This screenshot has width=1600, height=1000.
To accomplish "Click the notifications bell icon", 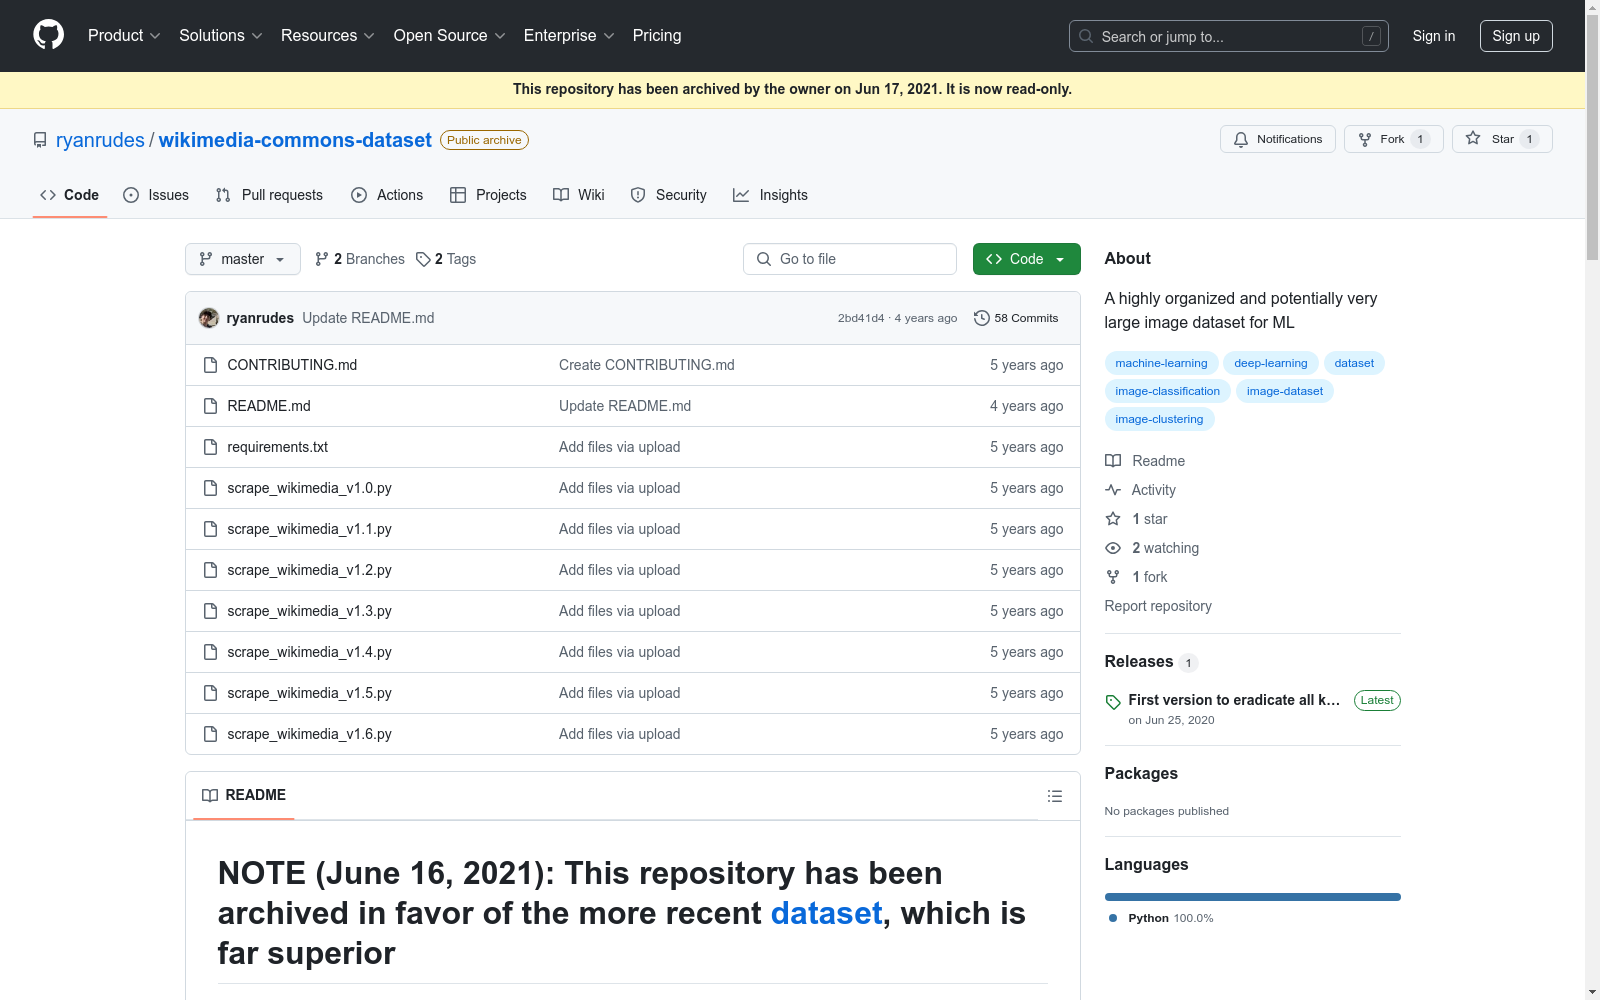I will click(1241, 139).
